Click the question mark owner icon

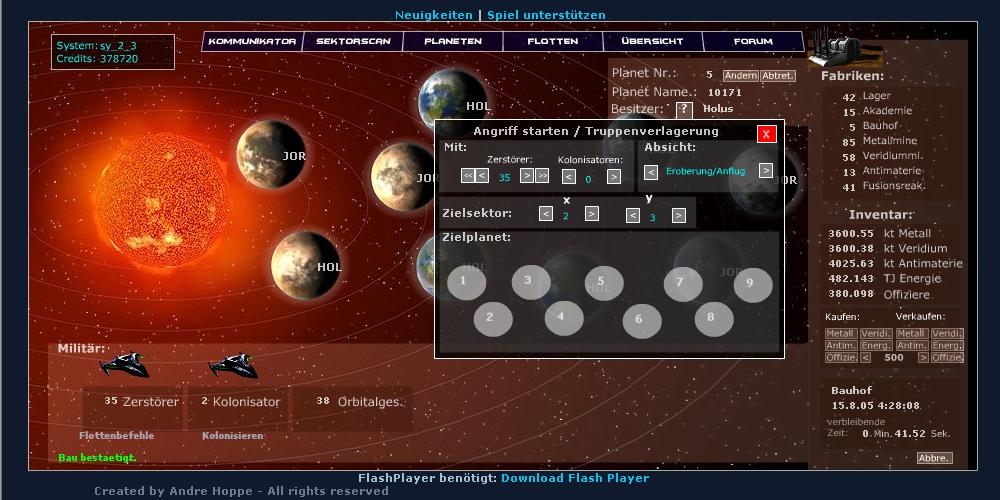684,109
